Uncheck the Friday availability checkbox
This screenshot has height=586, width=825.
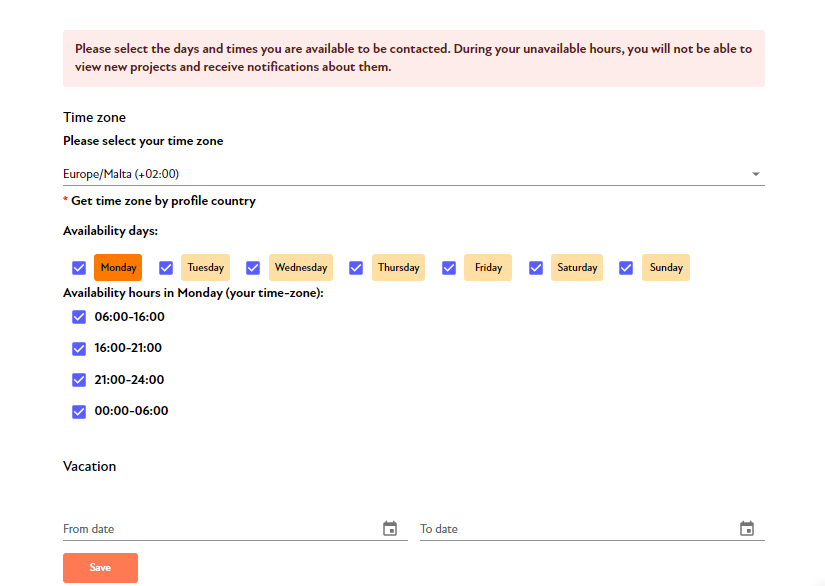[x=449, y=268]
